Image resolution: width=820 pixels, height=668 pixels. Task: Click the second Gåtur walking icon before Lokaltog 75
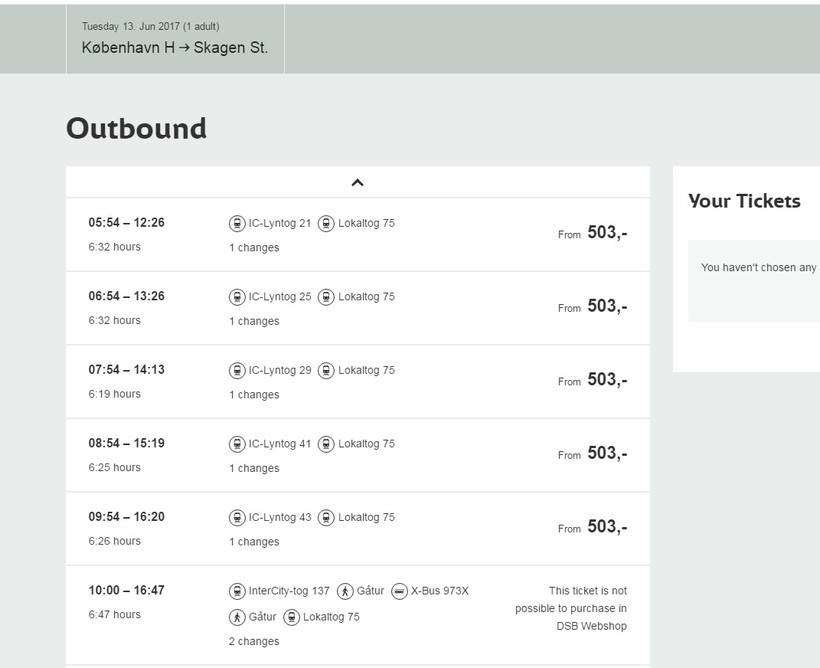point(237,617)
